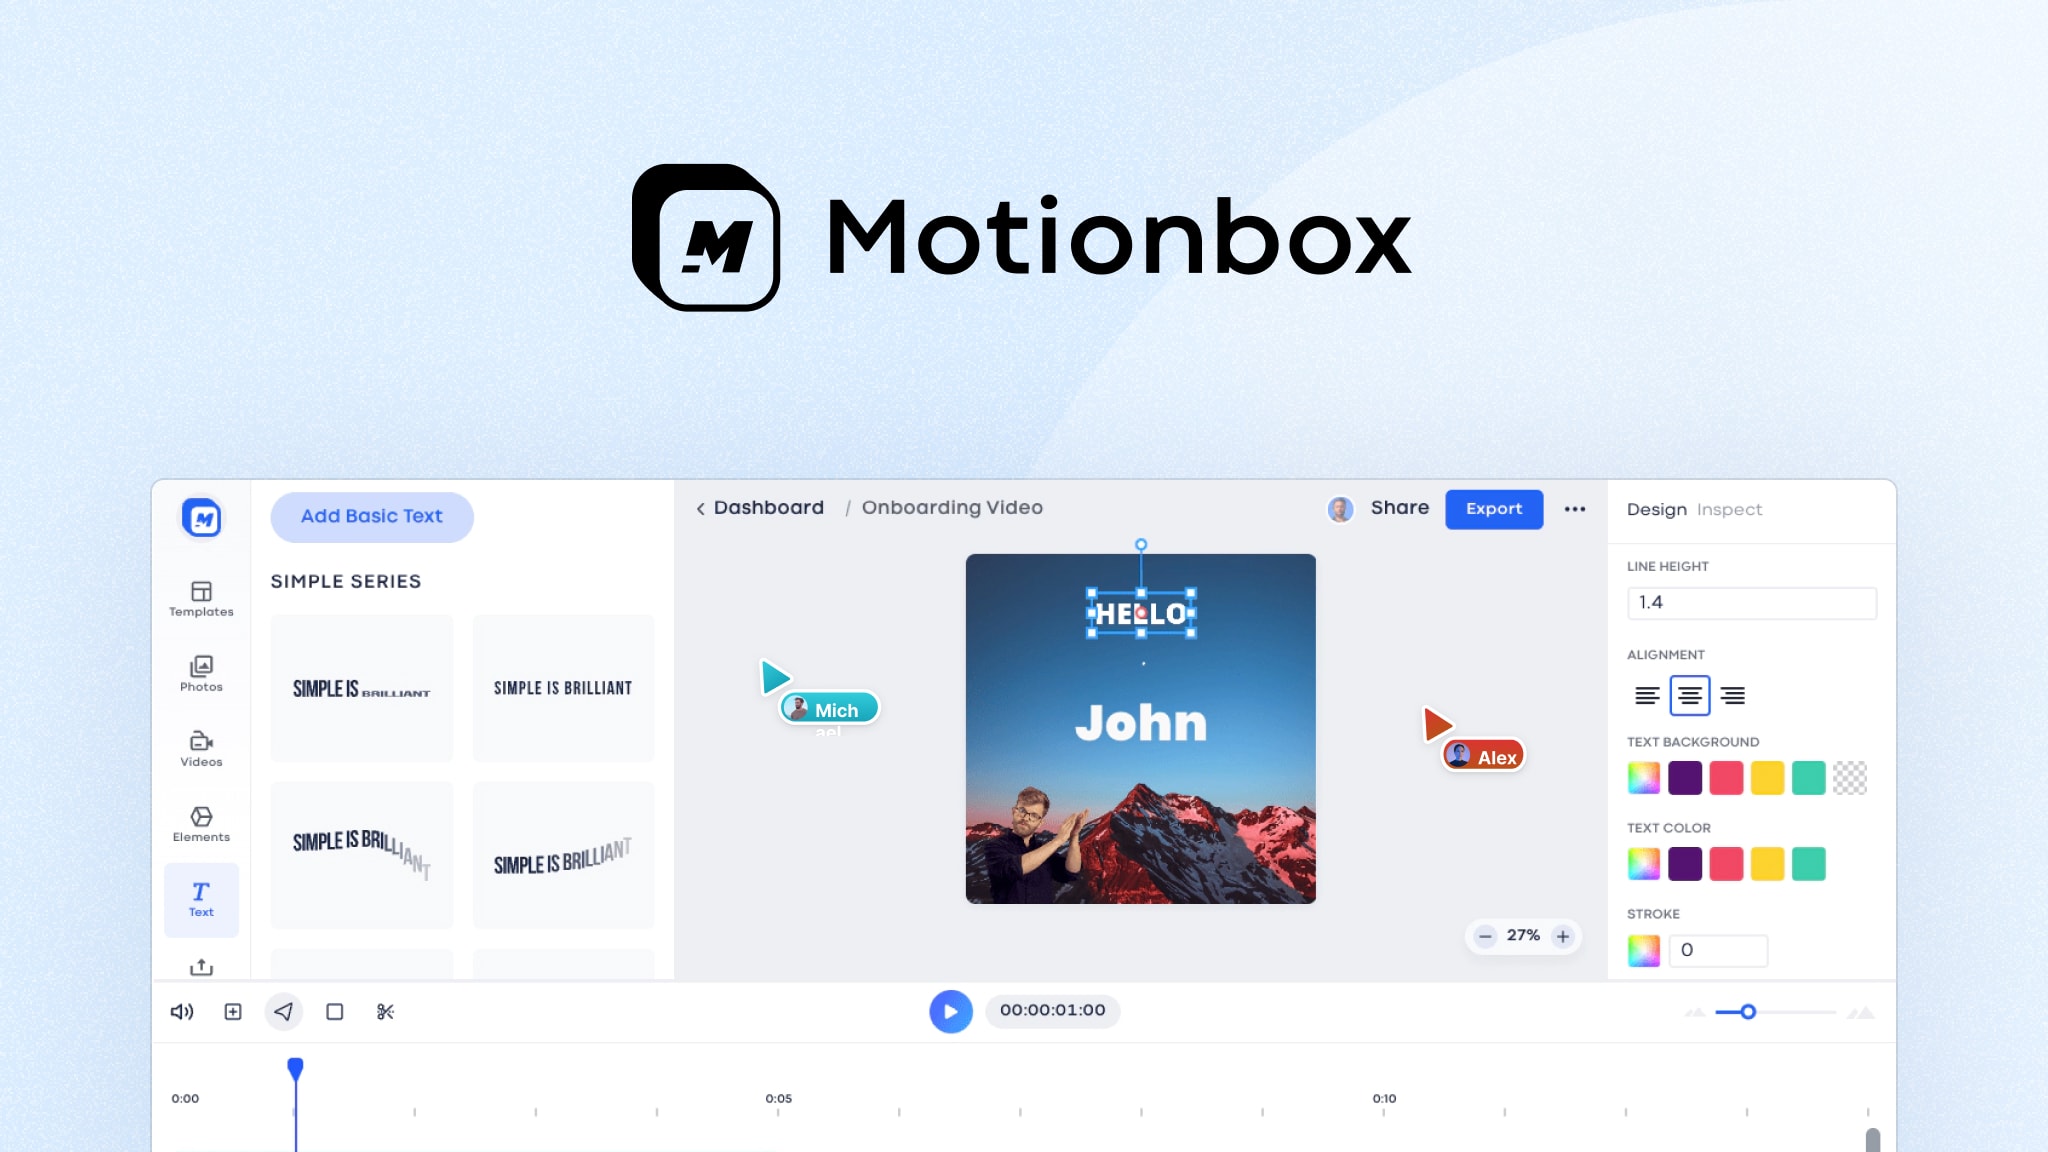Click the Export button
Screen dimensions: 2048x1152
click(x=1494, y=509)
